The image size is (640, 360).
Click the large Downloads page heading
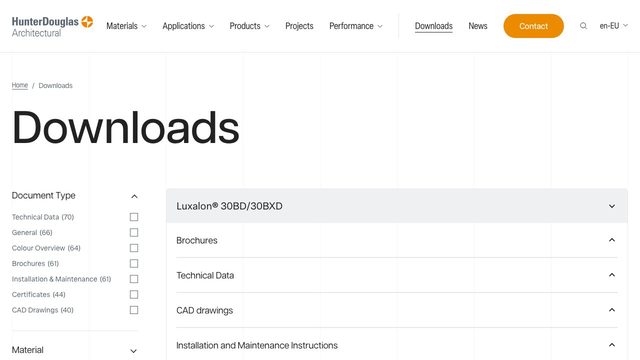pyautogui.click(x=126, y=128)
